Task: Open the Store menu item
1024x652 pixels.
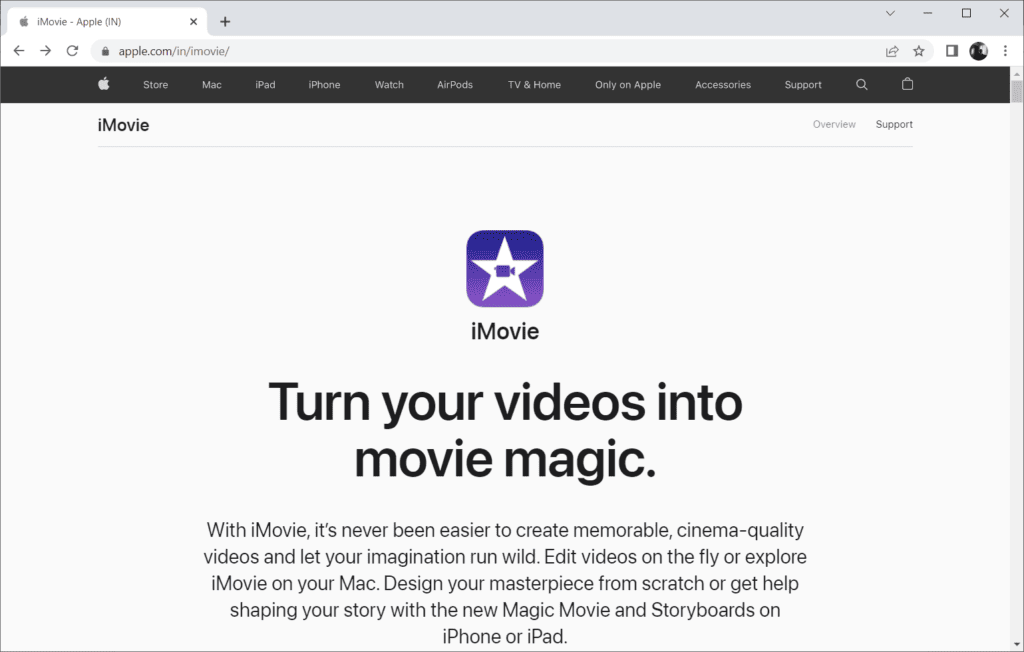Action: tap(155, 84)
